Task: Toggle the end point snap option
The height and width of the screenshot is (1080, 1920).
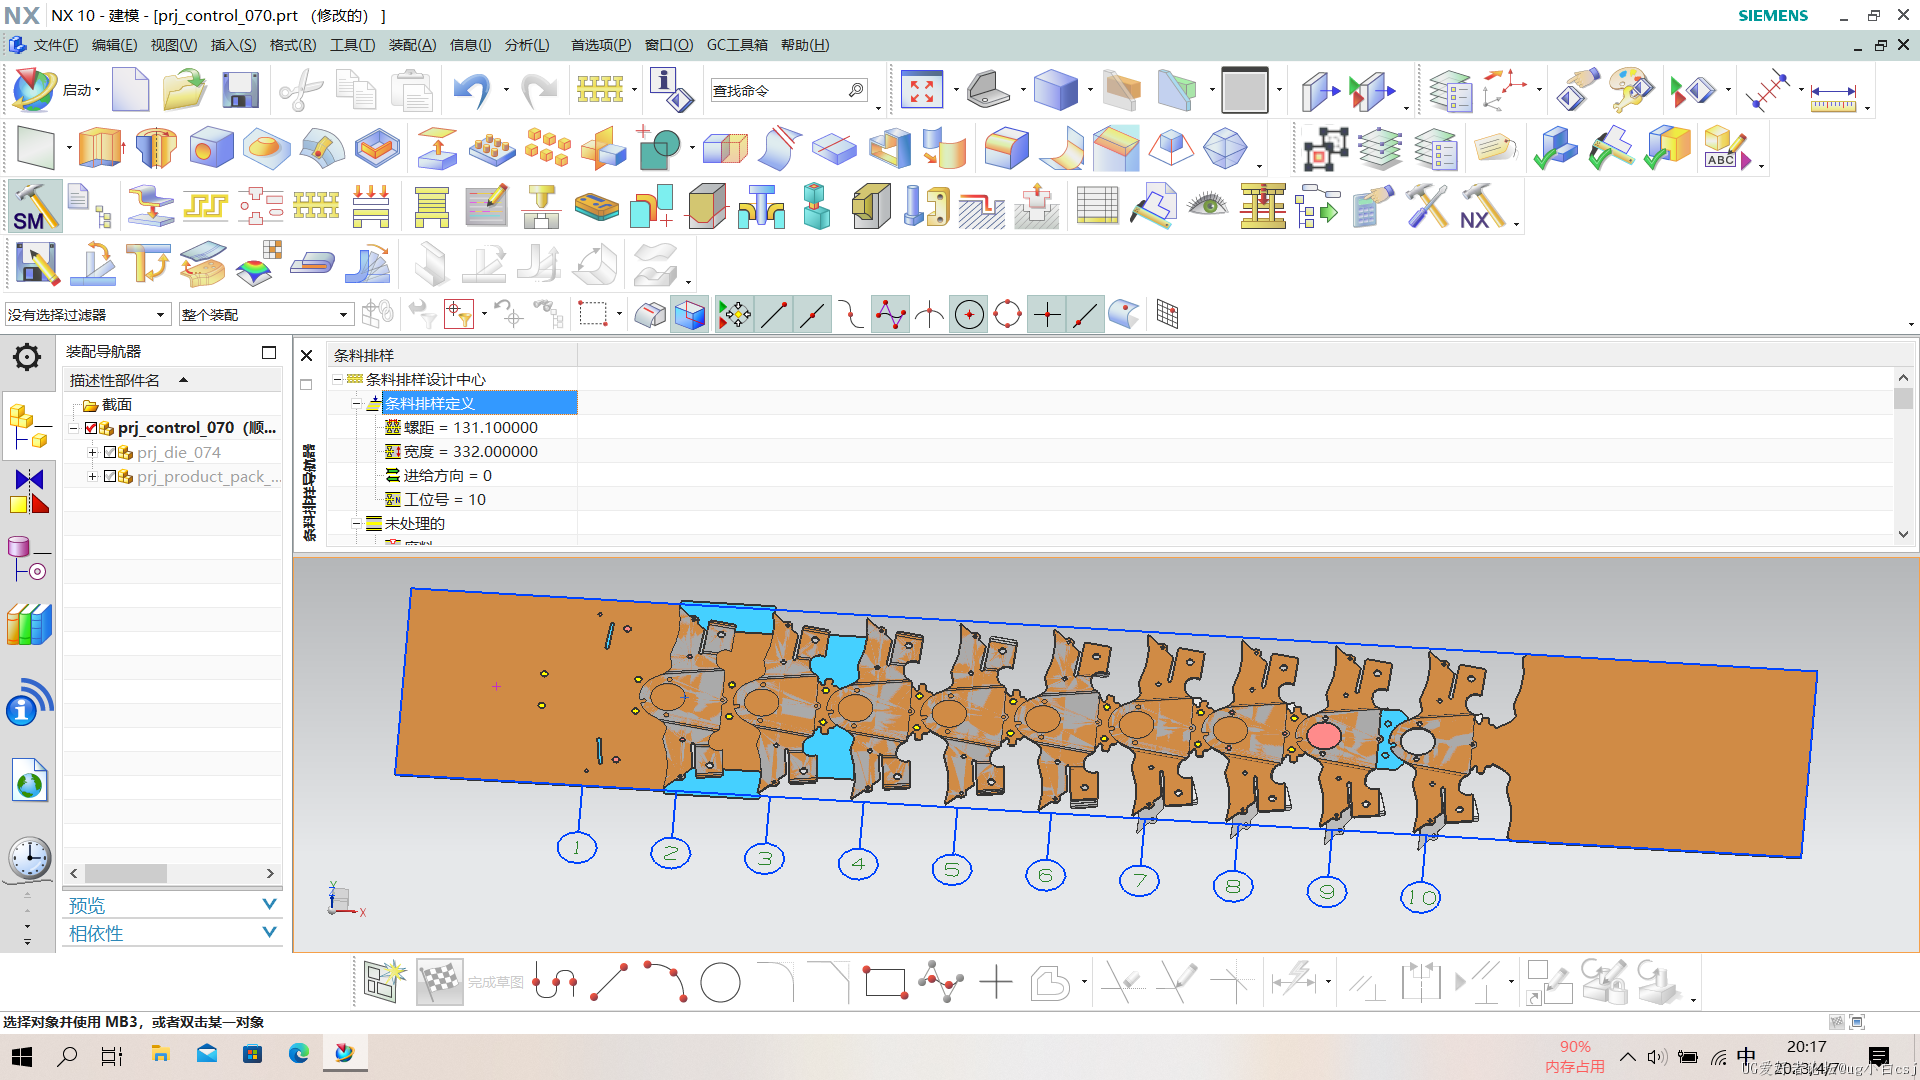Action: click(x=774, y=315)
